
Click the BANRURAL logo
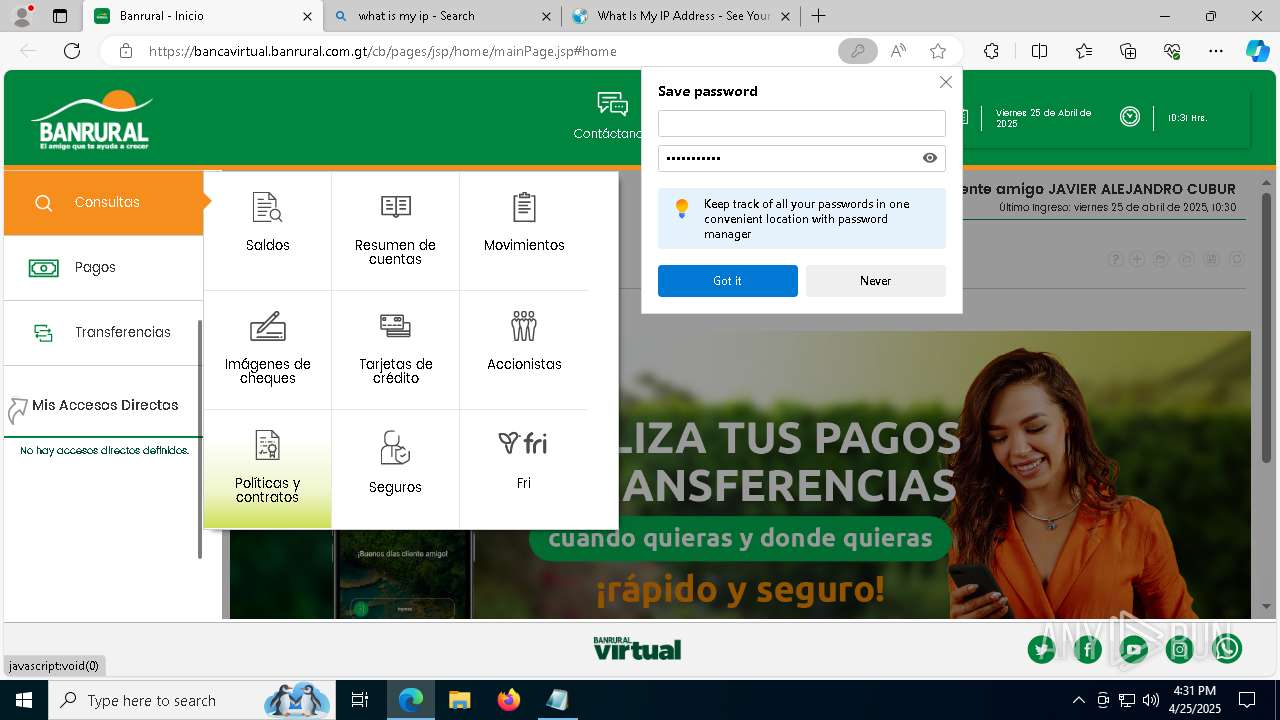(x=92, y=120)
